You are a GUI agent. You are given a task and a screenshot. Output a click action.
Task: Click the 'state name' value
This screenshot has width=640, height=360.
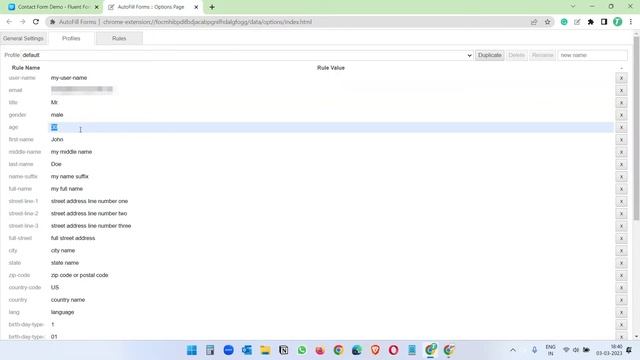65,263
